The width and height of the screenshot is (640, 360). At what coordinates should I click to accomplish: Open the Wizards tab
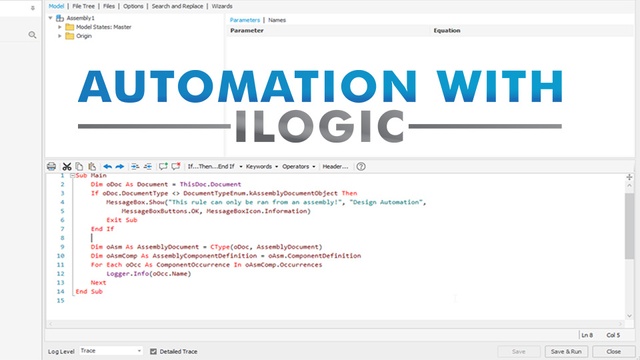(222, 6)
